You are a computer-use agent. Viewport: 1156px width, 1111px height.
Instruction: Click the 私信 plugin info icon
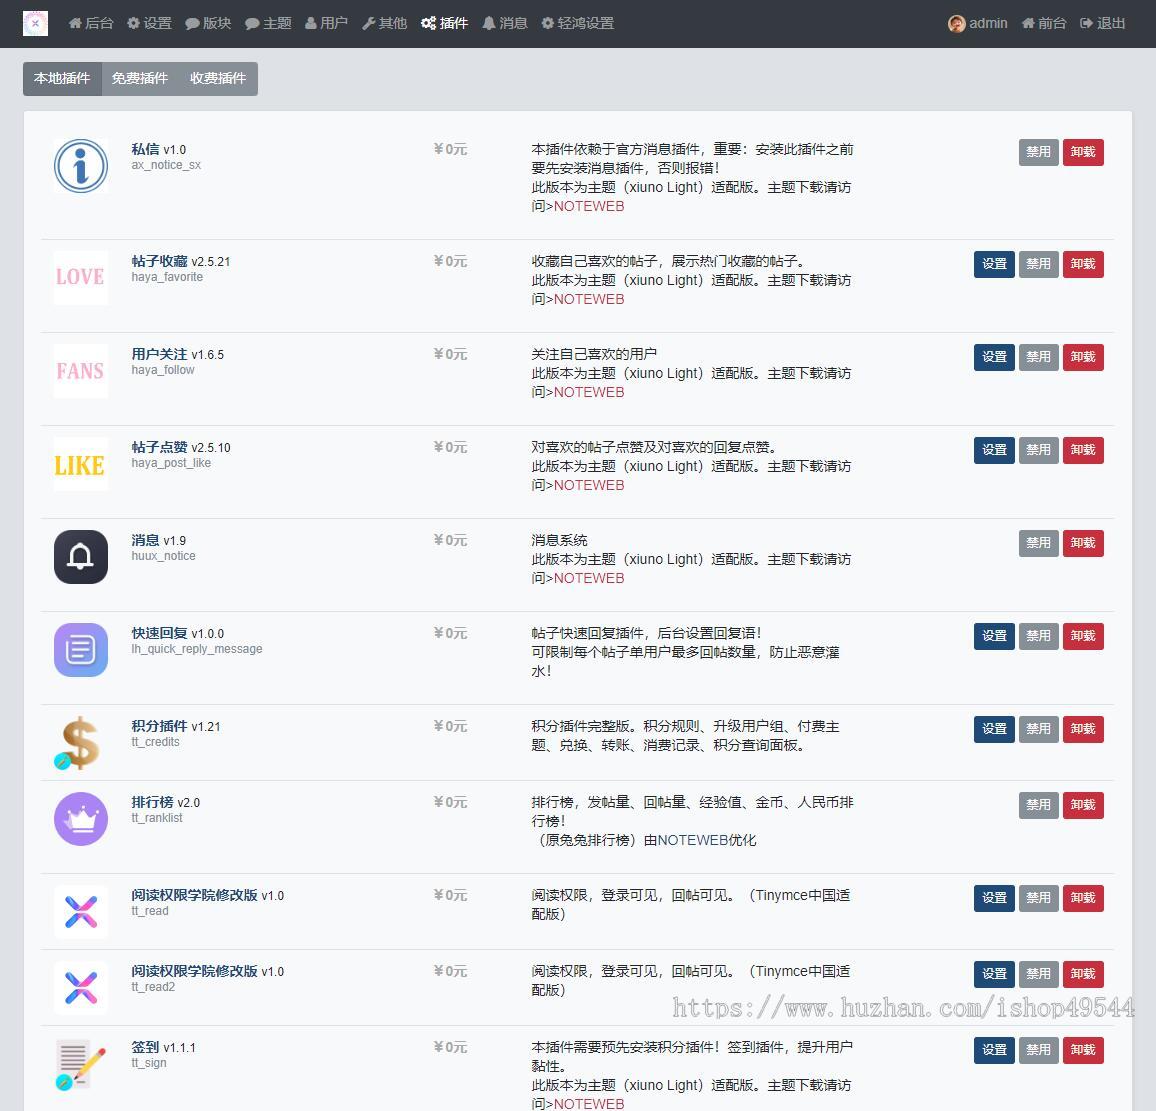pyautogui.click(x=80, y=166)
